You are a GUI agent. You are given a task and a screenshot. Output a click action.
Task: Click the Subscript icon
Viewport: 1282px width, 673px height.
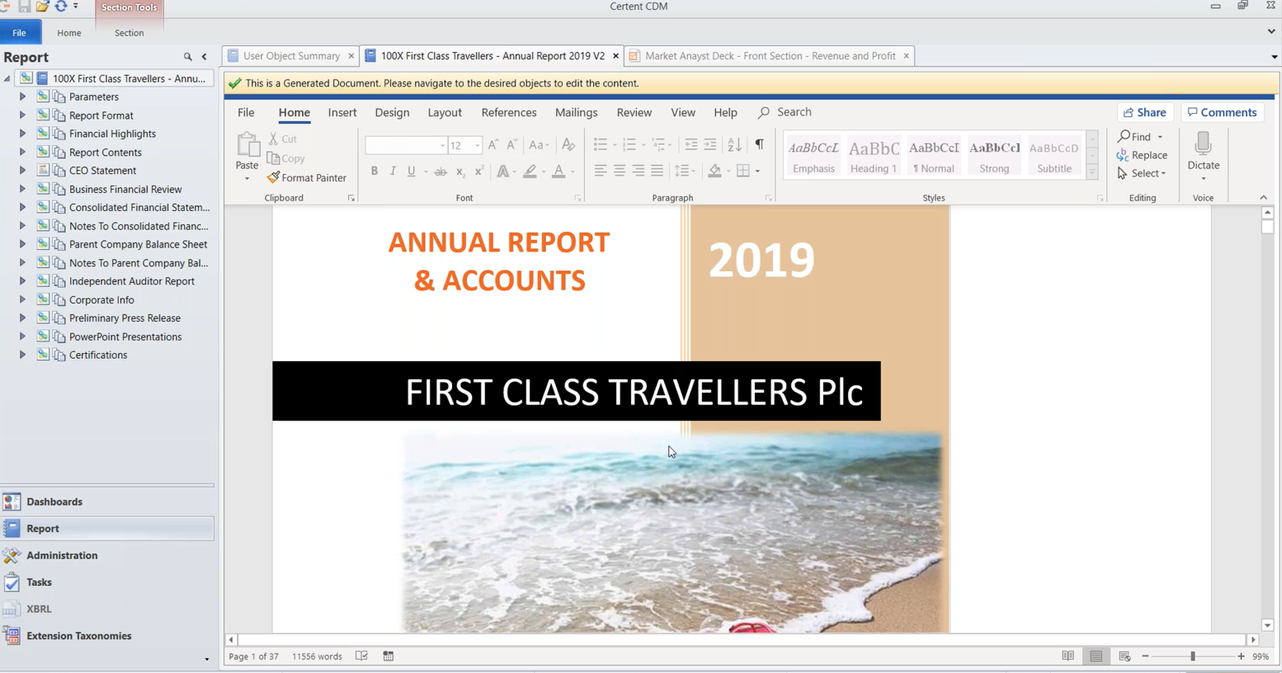click(461, 172)
